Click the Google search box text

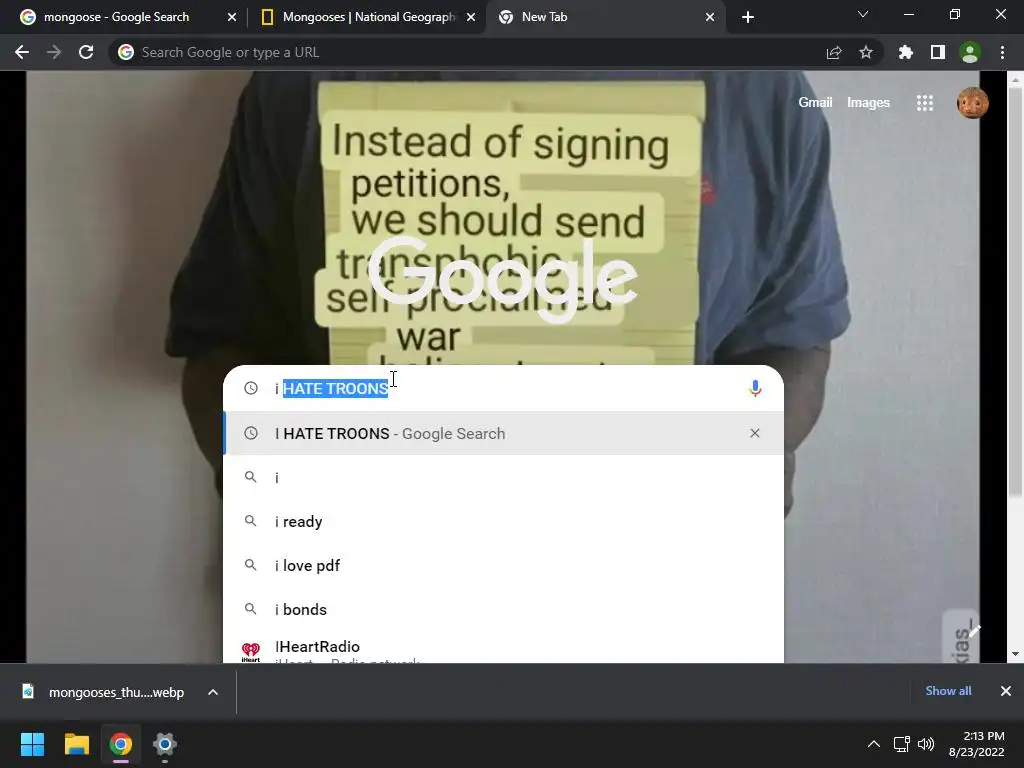click(x=503, y=389)
